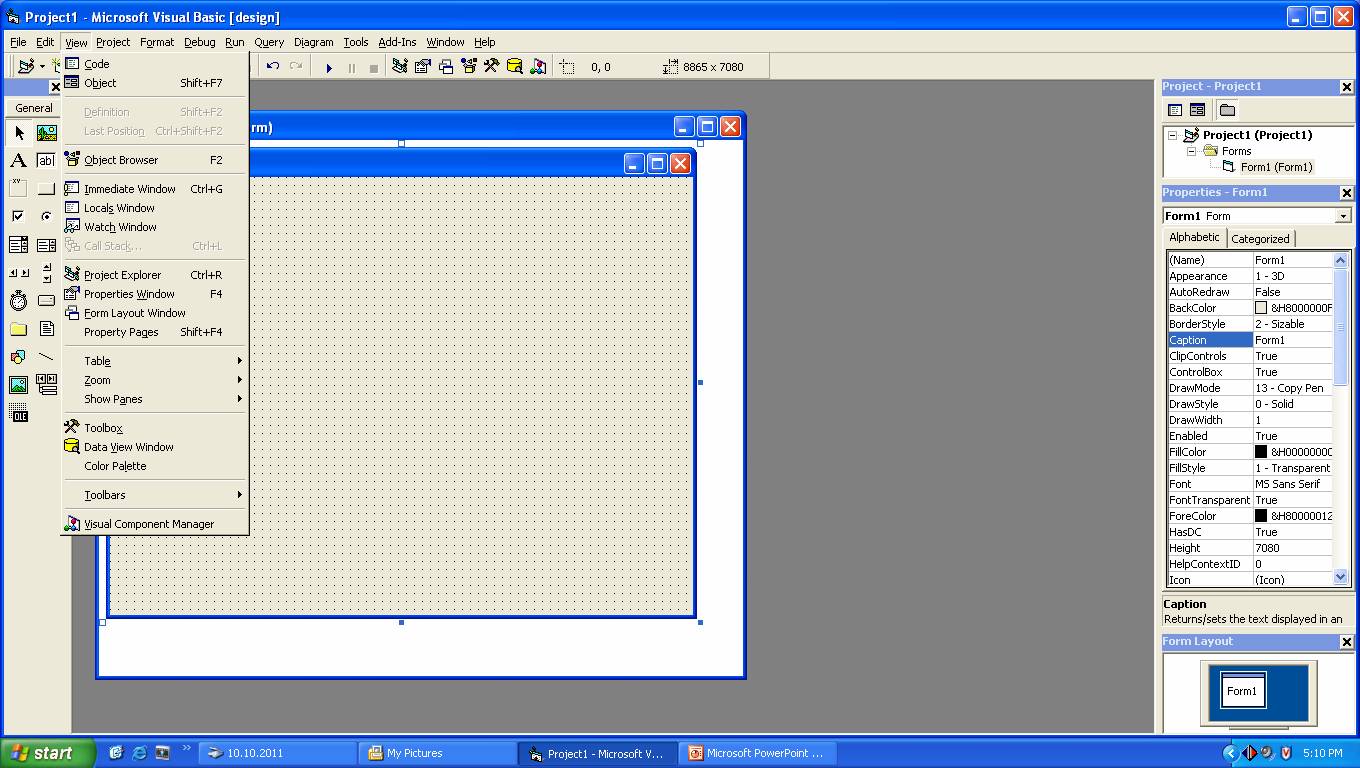The height and width of the screenshot is (768, 1360).
Task: Select the Timer control tool
Action: 18,300
